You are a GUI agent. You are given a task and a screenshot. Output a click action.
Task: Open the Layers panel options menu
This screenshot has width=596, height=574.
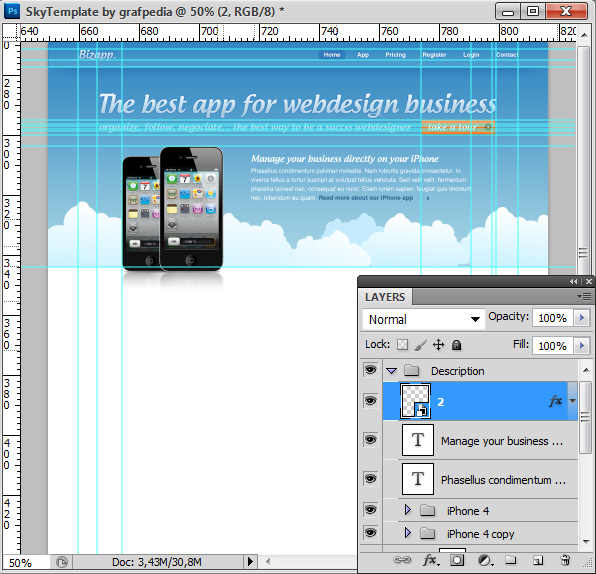[x=584, y=296]
